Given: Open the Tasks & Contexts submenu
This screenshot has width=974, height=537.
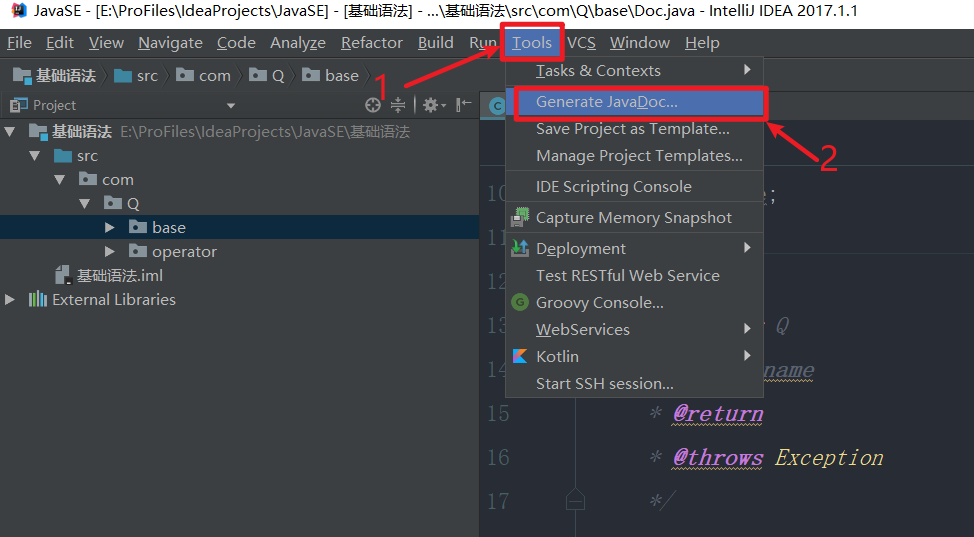Looking at the screenshot, I should pyautogui.click(x=634, y=70).
